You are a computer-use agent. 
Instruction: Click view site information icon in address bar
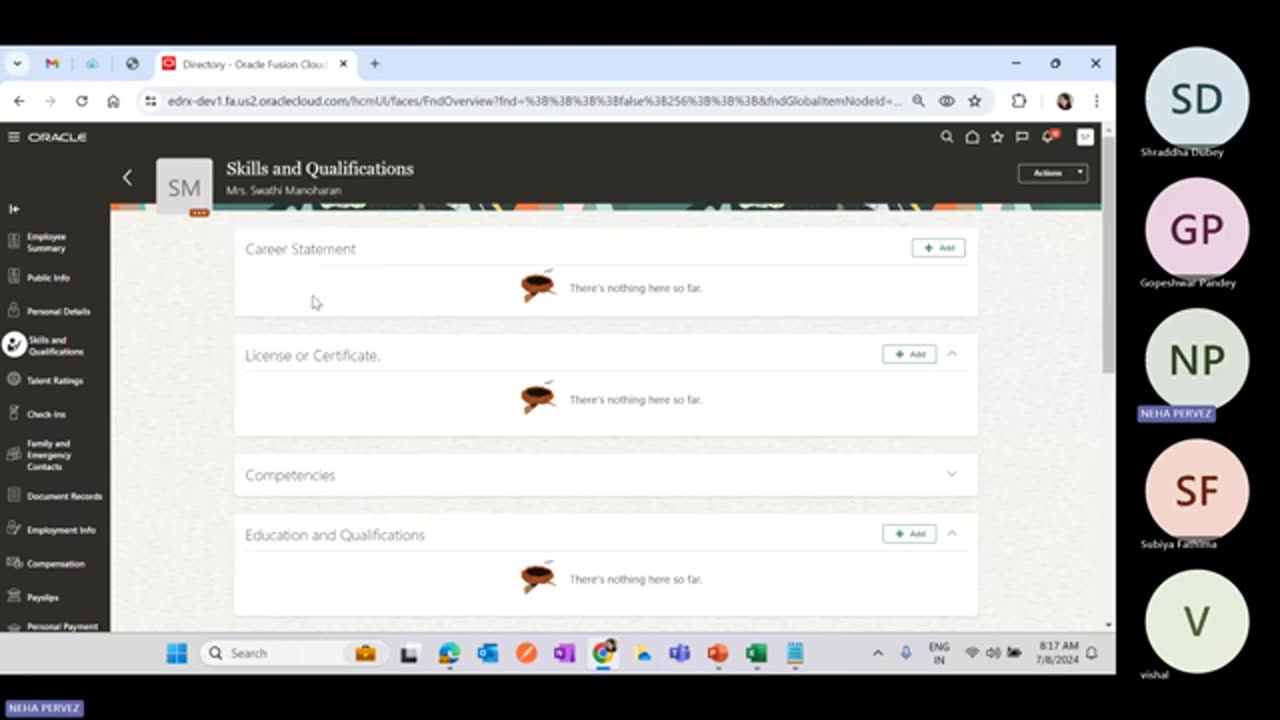[x=150, y=101]
